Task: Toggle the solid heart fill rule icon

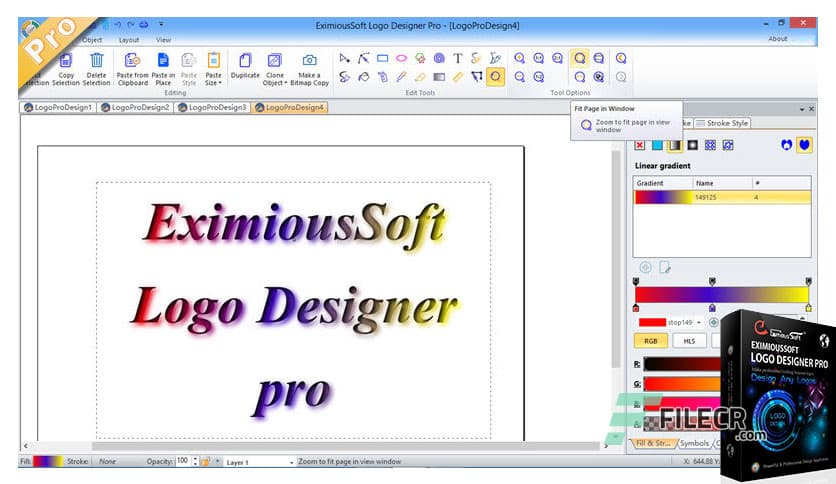Action: coord(805,145)
